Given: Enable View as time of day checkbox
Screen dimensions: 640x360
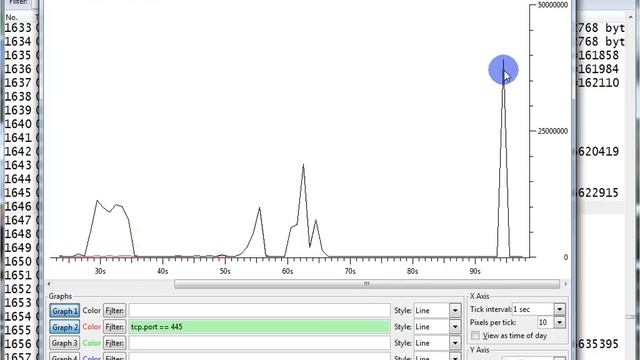Looking at the screenshot, I should (475, 336).
